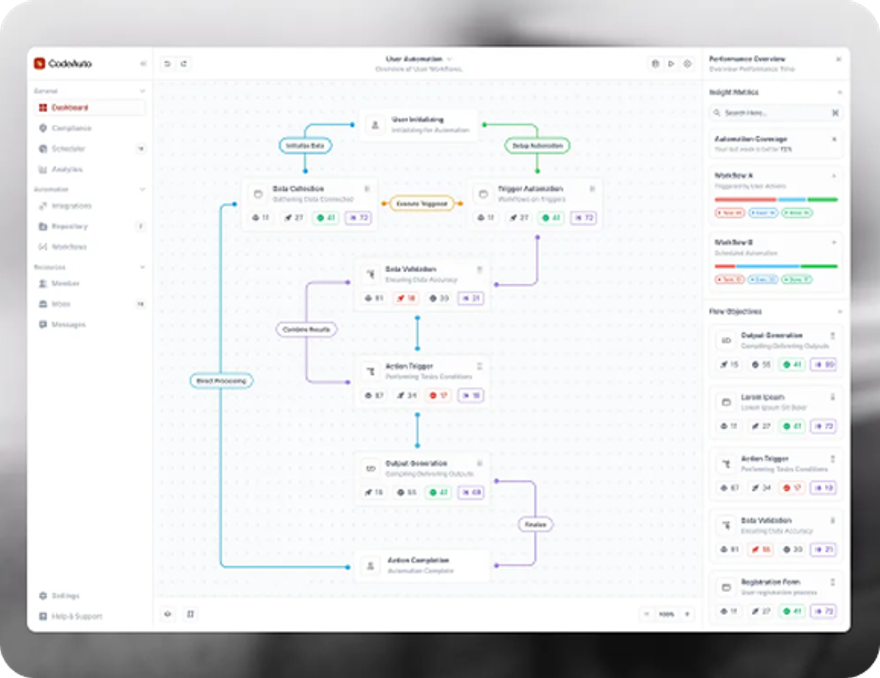Click the settings gear in top toolbar
Image resolution: width=880 pixels, height=678 pixels.
pyautogui.click(x=688, y=63)
